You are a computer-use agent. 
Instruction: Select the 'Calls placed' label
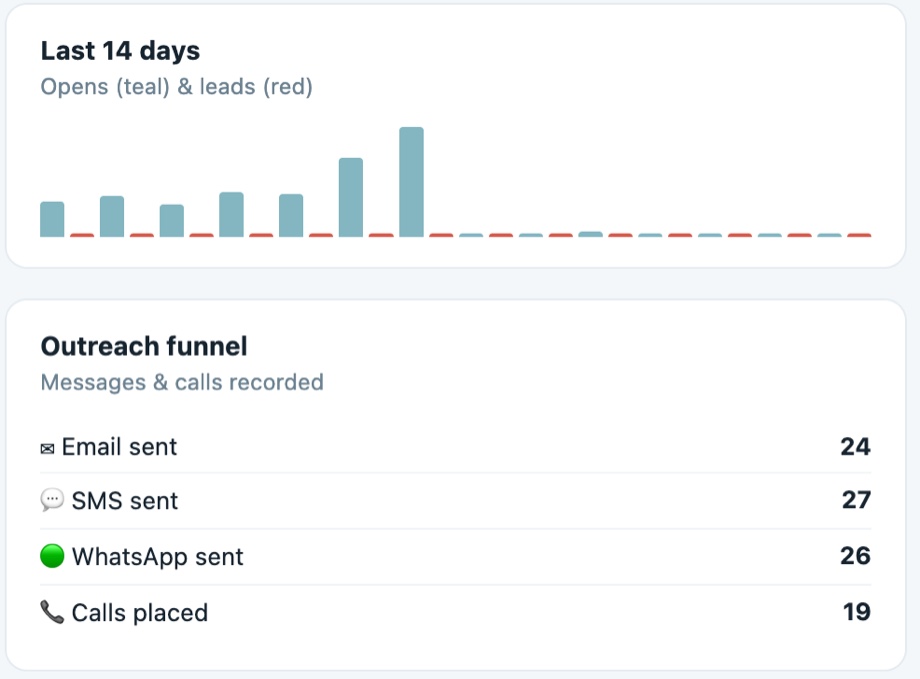140,613
